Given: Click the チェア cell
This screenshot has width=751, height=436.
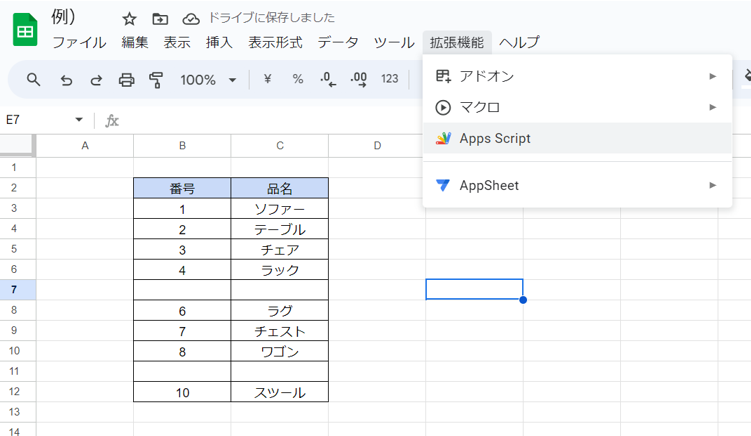Looking at the screenshot, I should coord(280,250).
